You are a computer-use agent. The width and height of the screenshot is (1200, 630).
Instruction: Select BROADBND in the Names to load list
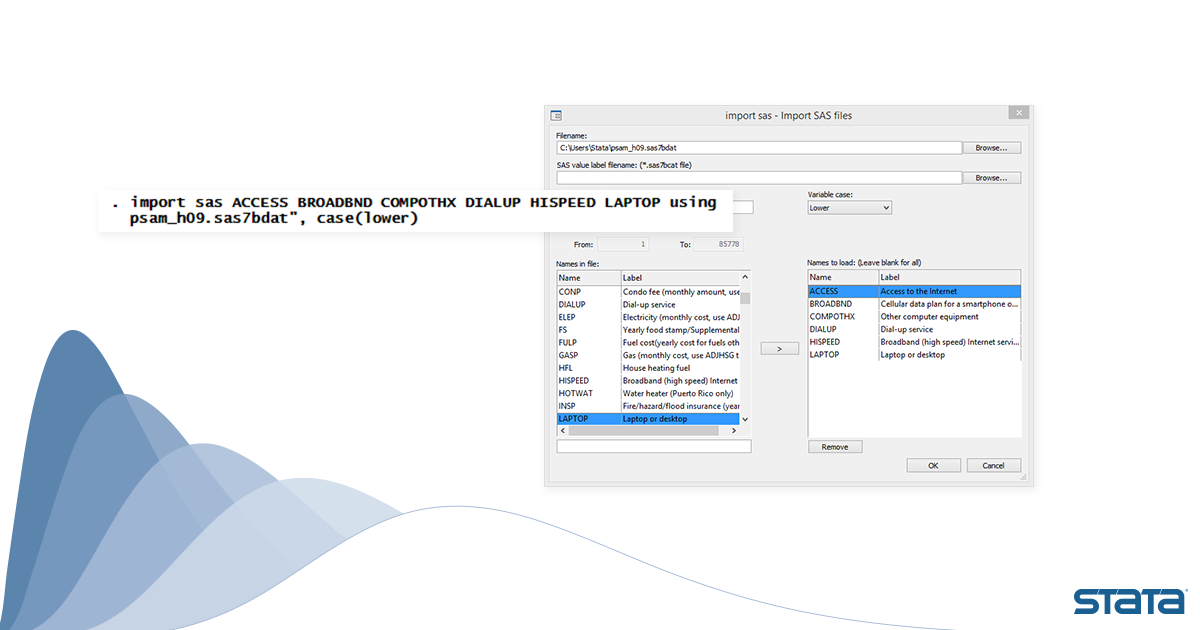click(x=914, y=304)
